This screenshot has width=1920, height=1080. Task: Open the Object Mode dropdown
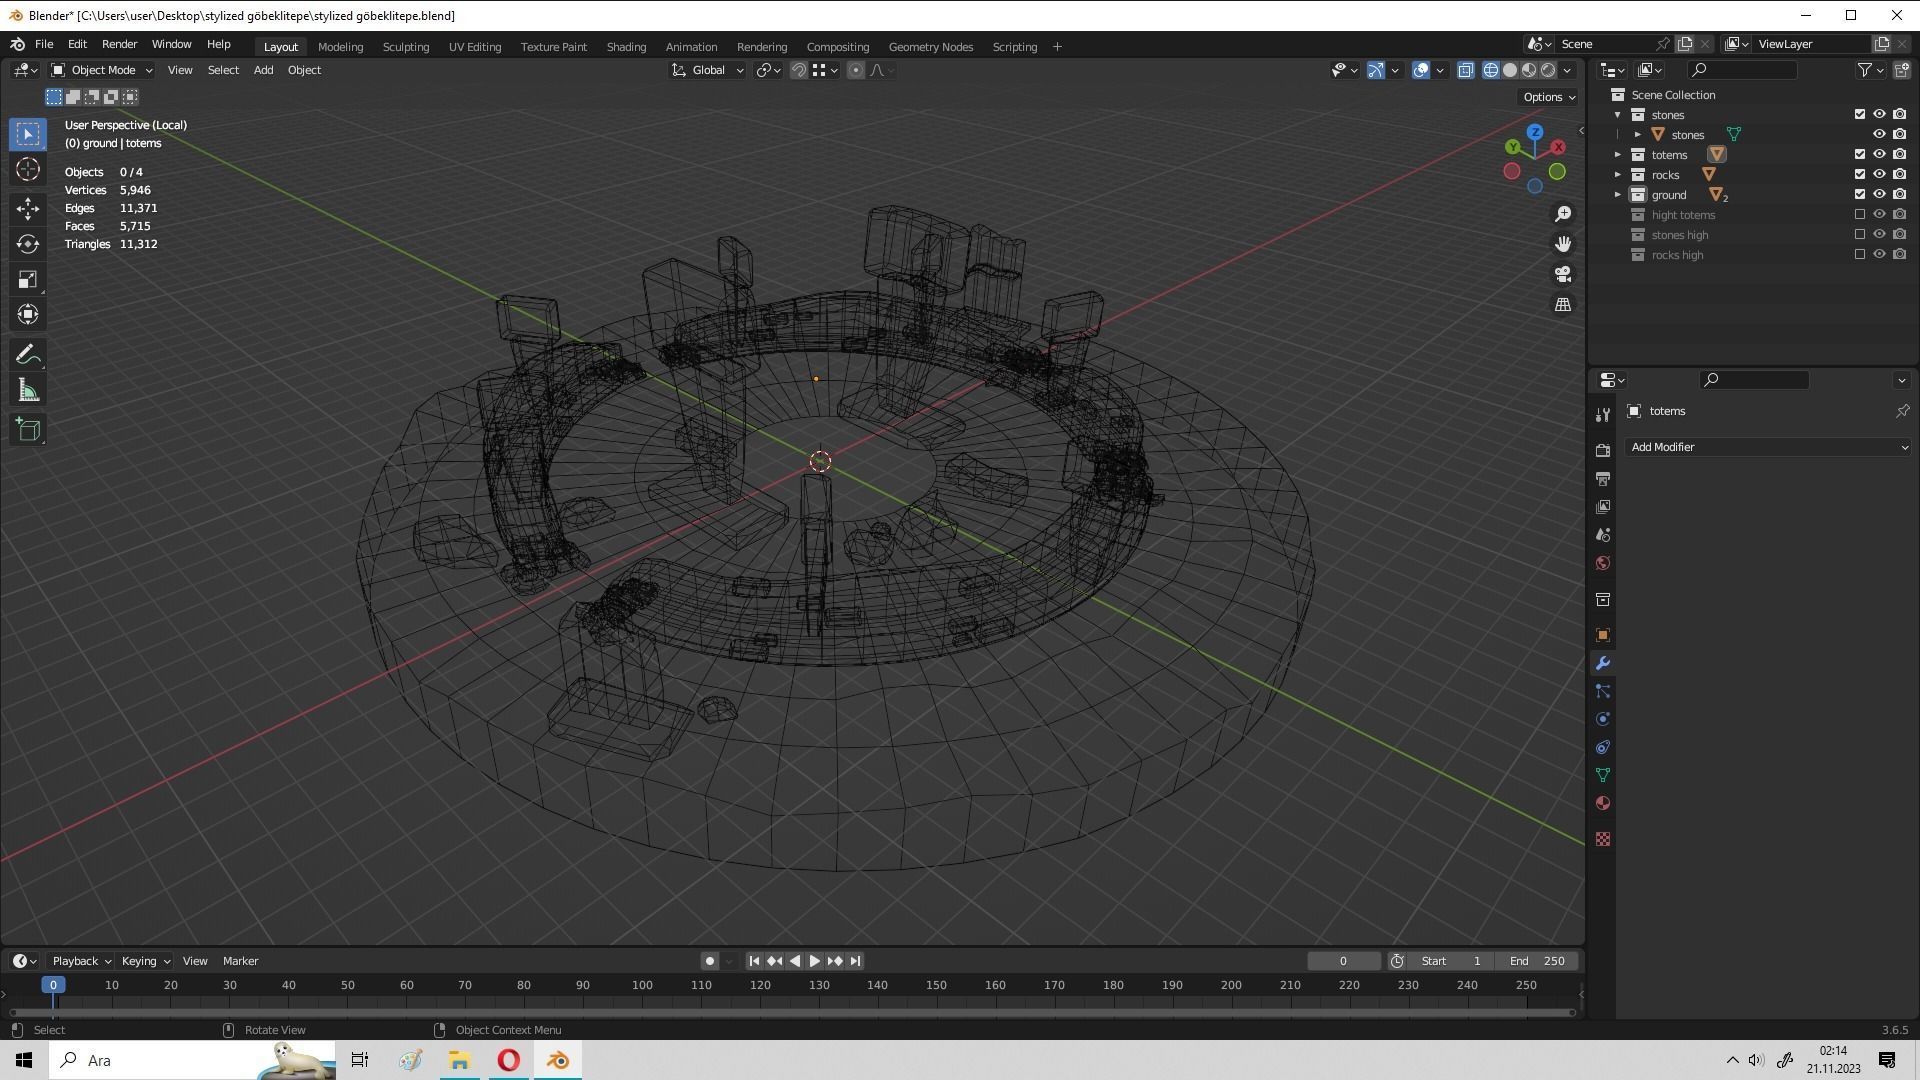[x=102, y=70]
